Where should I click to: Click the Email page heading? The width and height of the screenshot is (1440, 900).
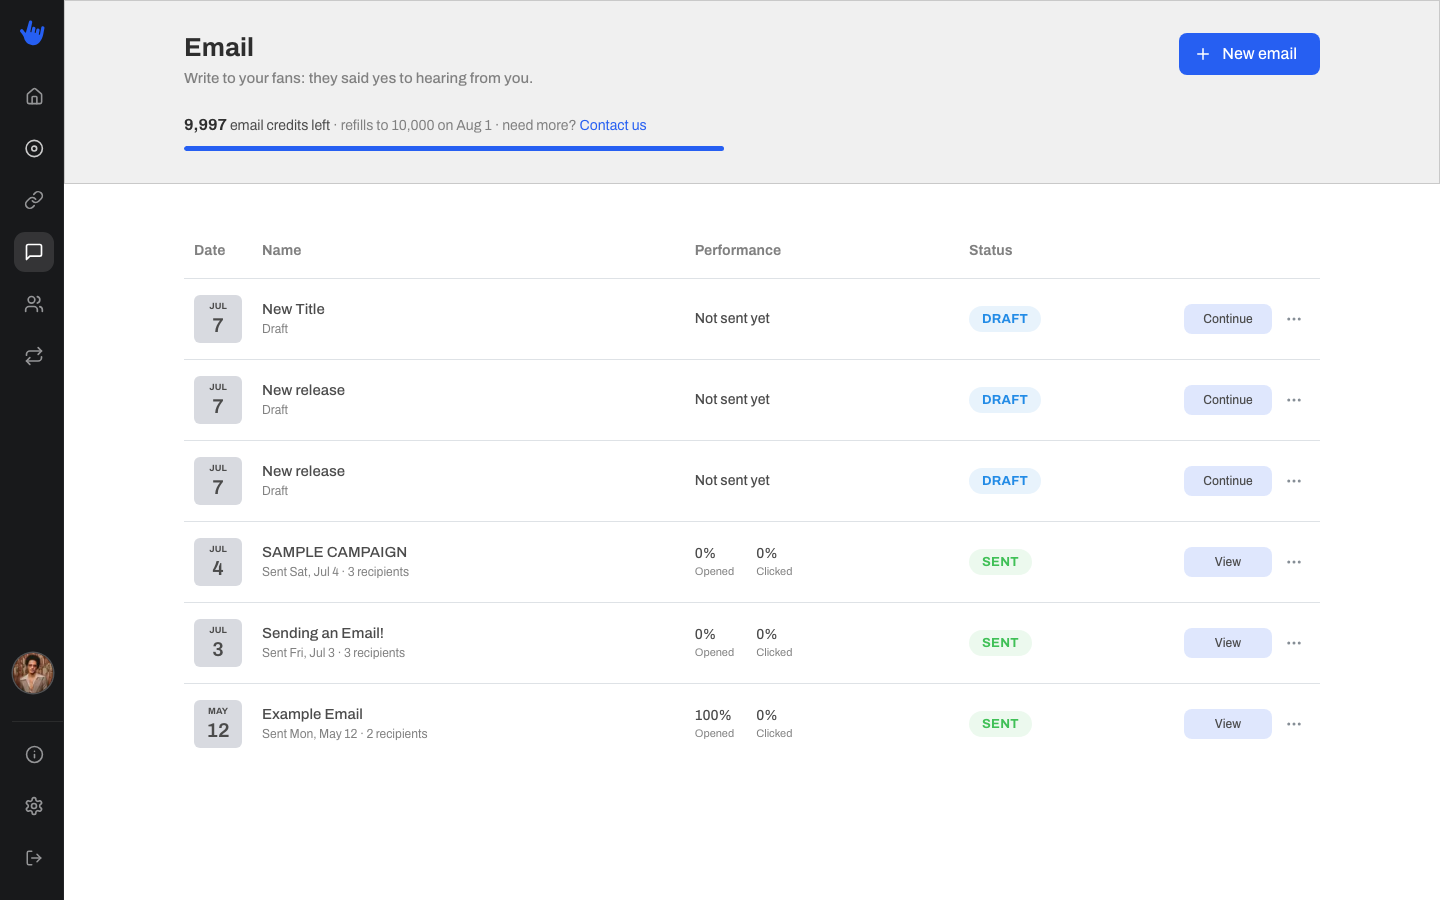point(219,47)
